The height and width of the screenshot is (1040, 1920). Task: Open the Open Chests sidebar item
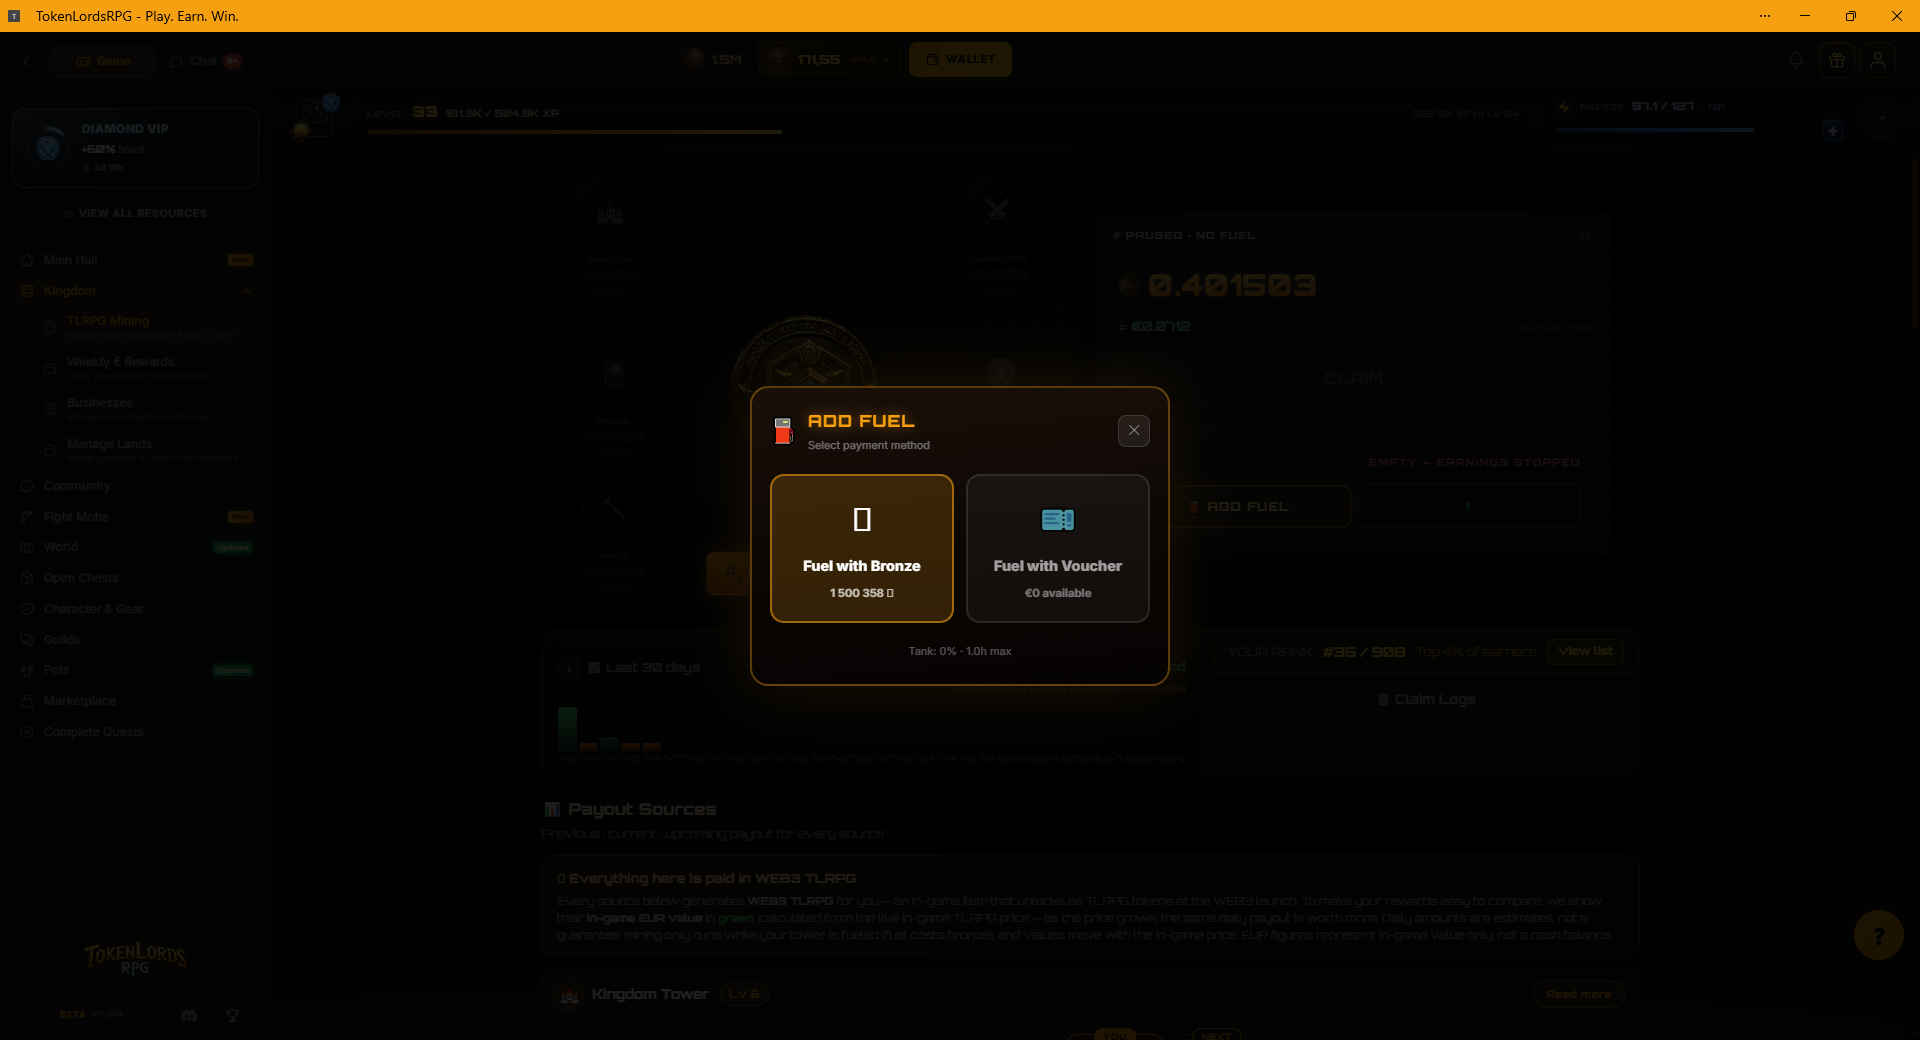[x=135, y=578]
